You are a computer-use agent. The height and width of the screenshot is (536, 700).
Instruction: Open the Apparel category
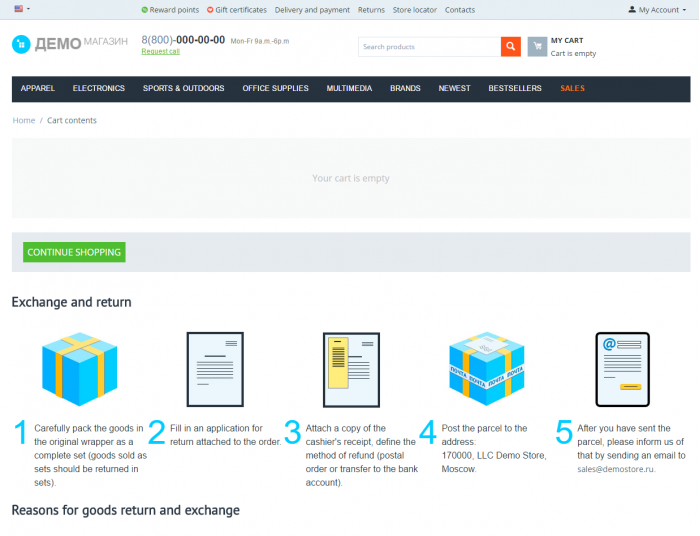click(38, 88)
